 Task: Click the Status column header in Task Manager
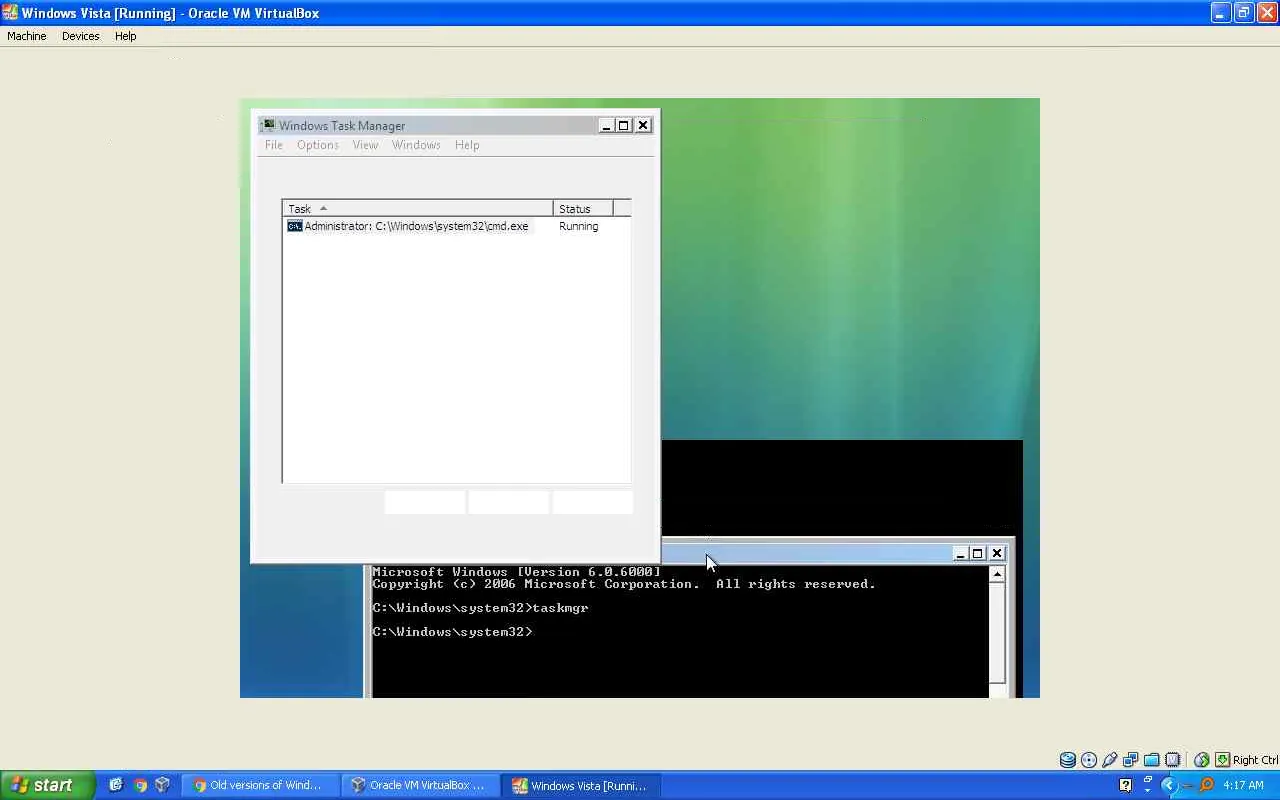pos(582,208)
